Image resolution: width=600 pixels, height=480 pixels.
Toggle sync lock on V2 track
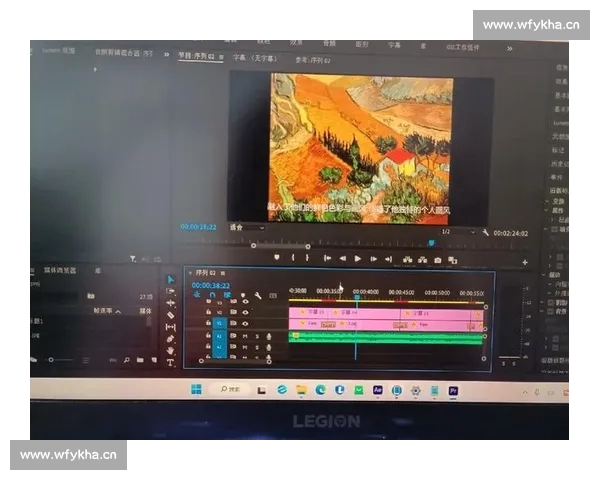coord(233,312)
